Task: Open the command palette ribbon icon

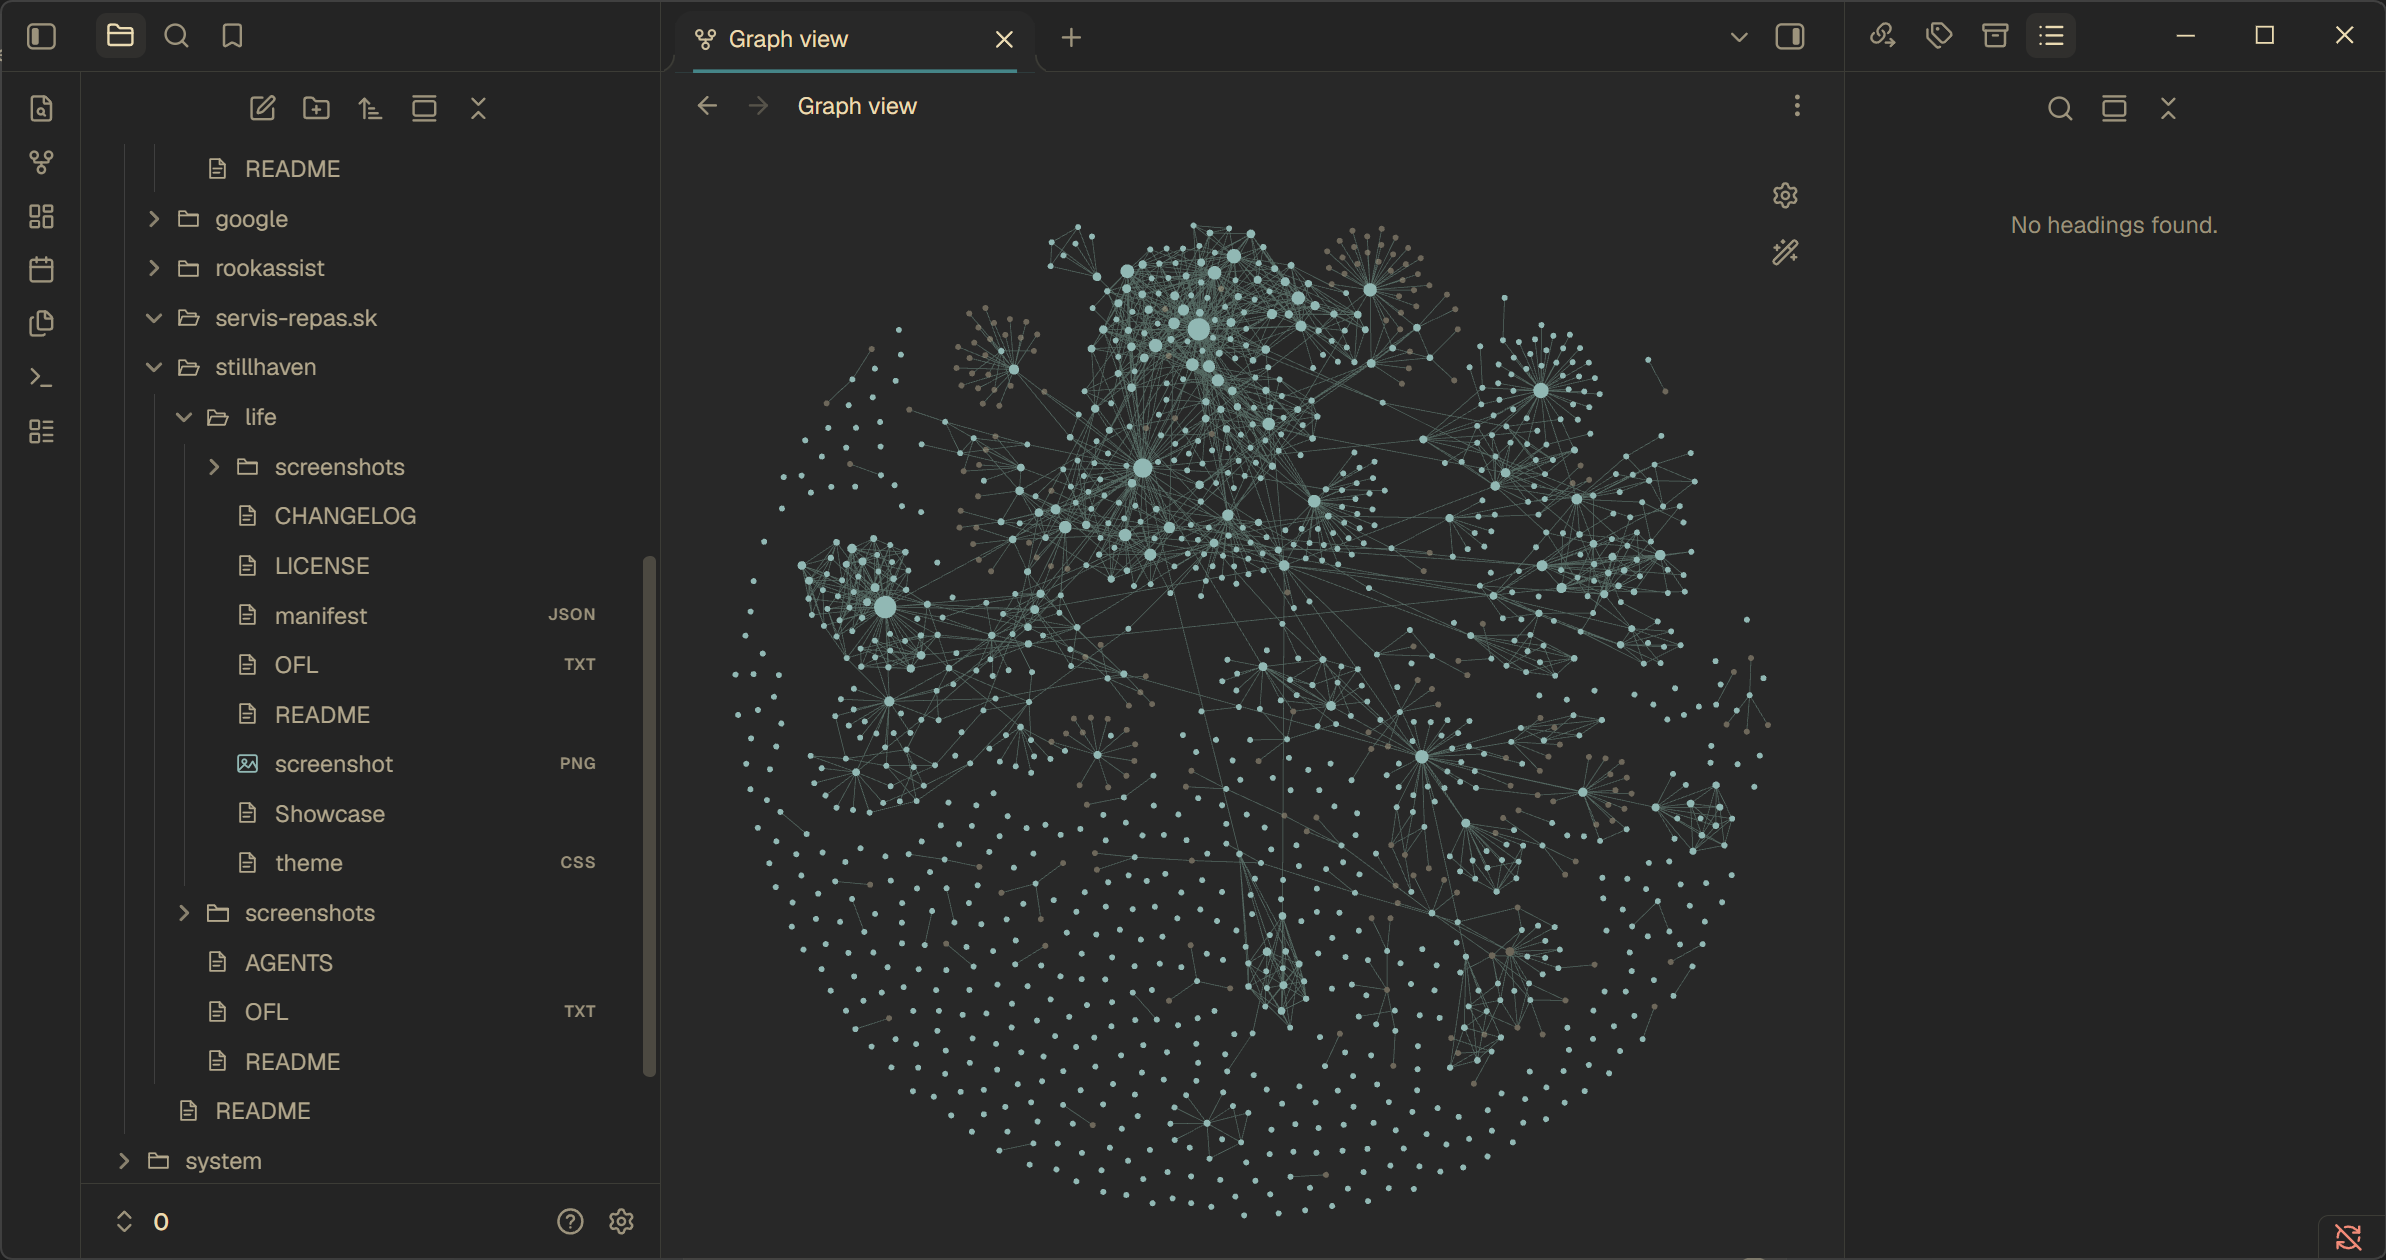Action: (41, 377)
